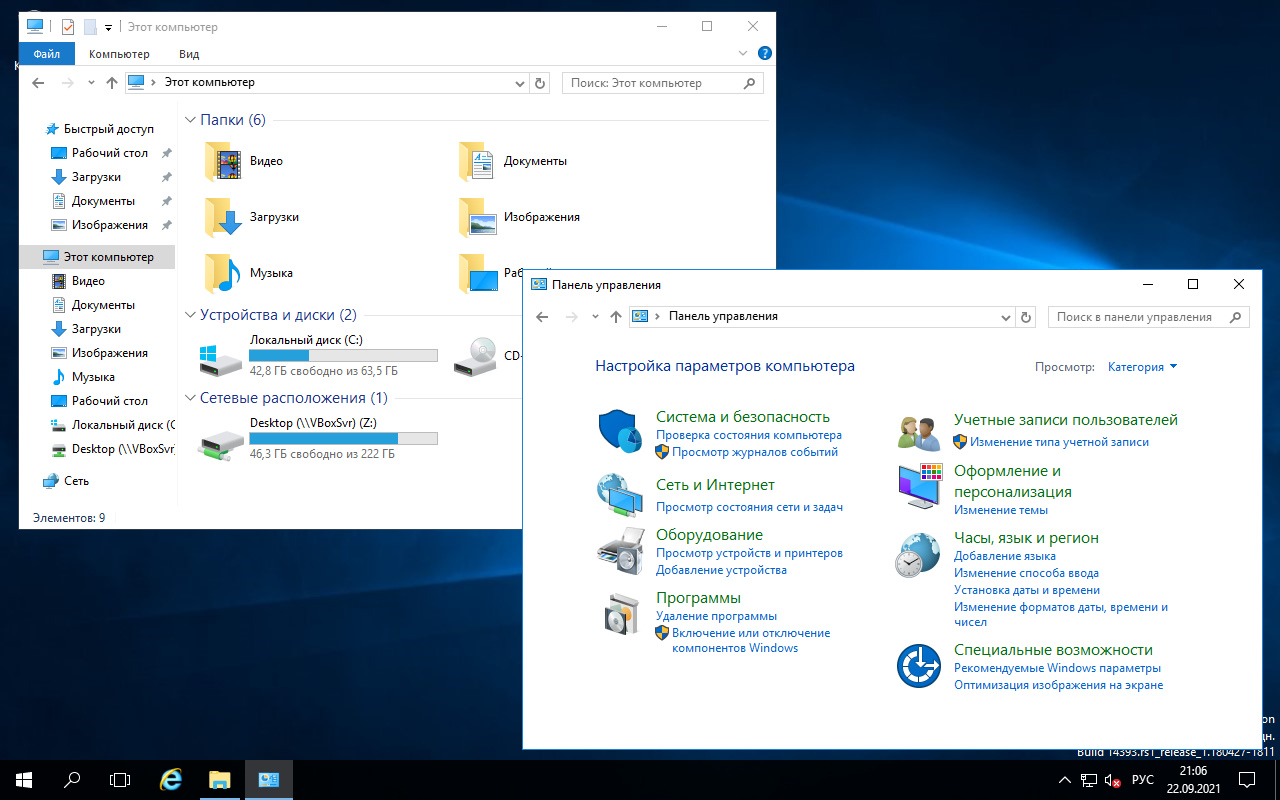Click the Специальные возможности accessibility icon

pos(918,666)
